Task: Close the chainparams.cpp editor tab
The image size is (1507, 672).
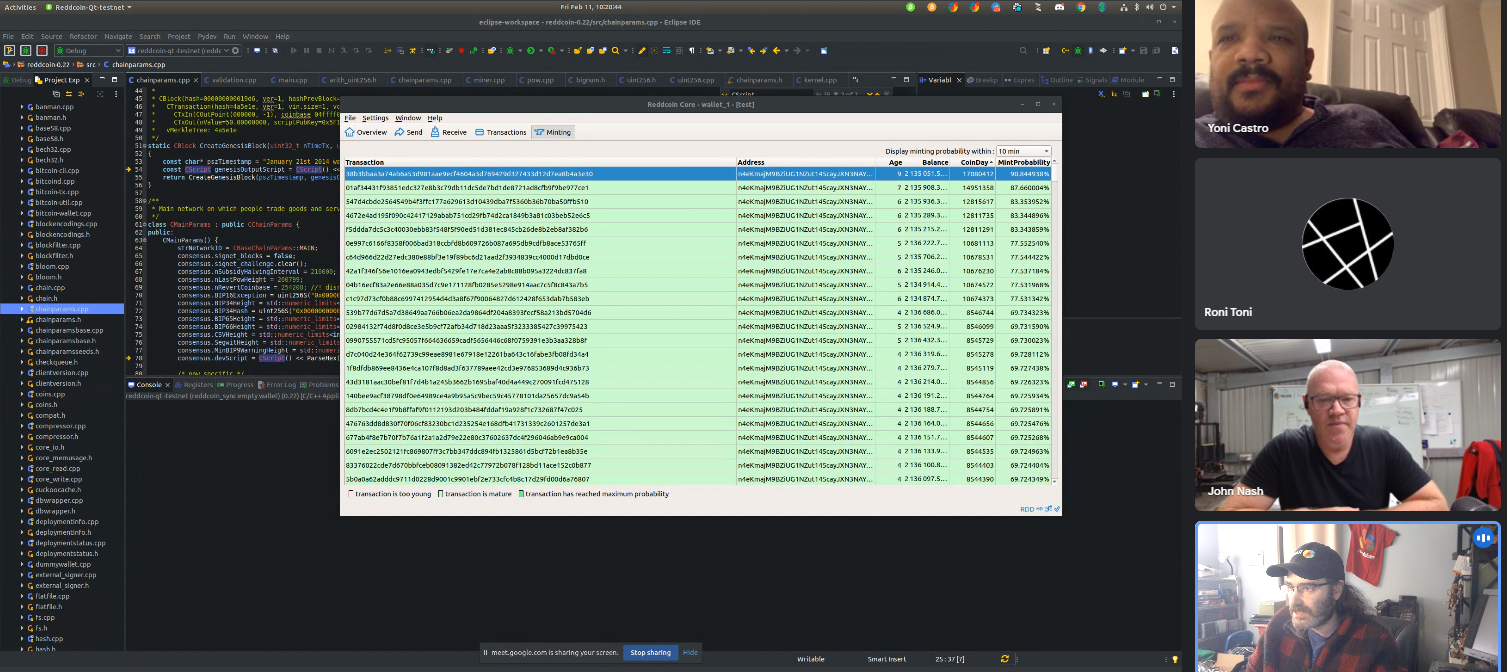Action: pyautogui.click(x=194, y=80)
